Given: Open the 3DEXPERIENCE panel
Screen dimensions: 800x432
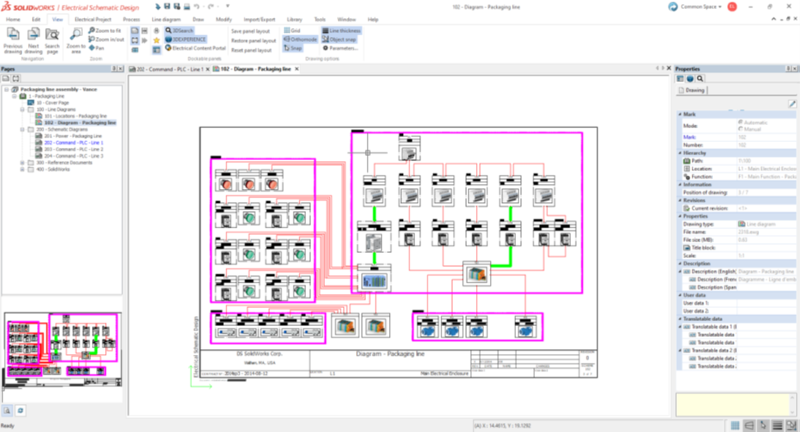Looking at the screenshot, I should [186, 39].
